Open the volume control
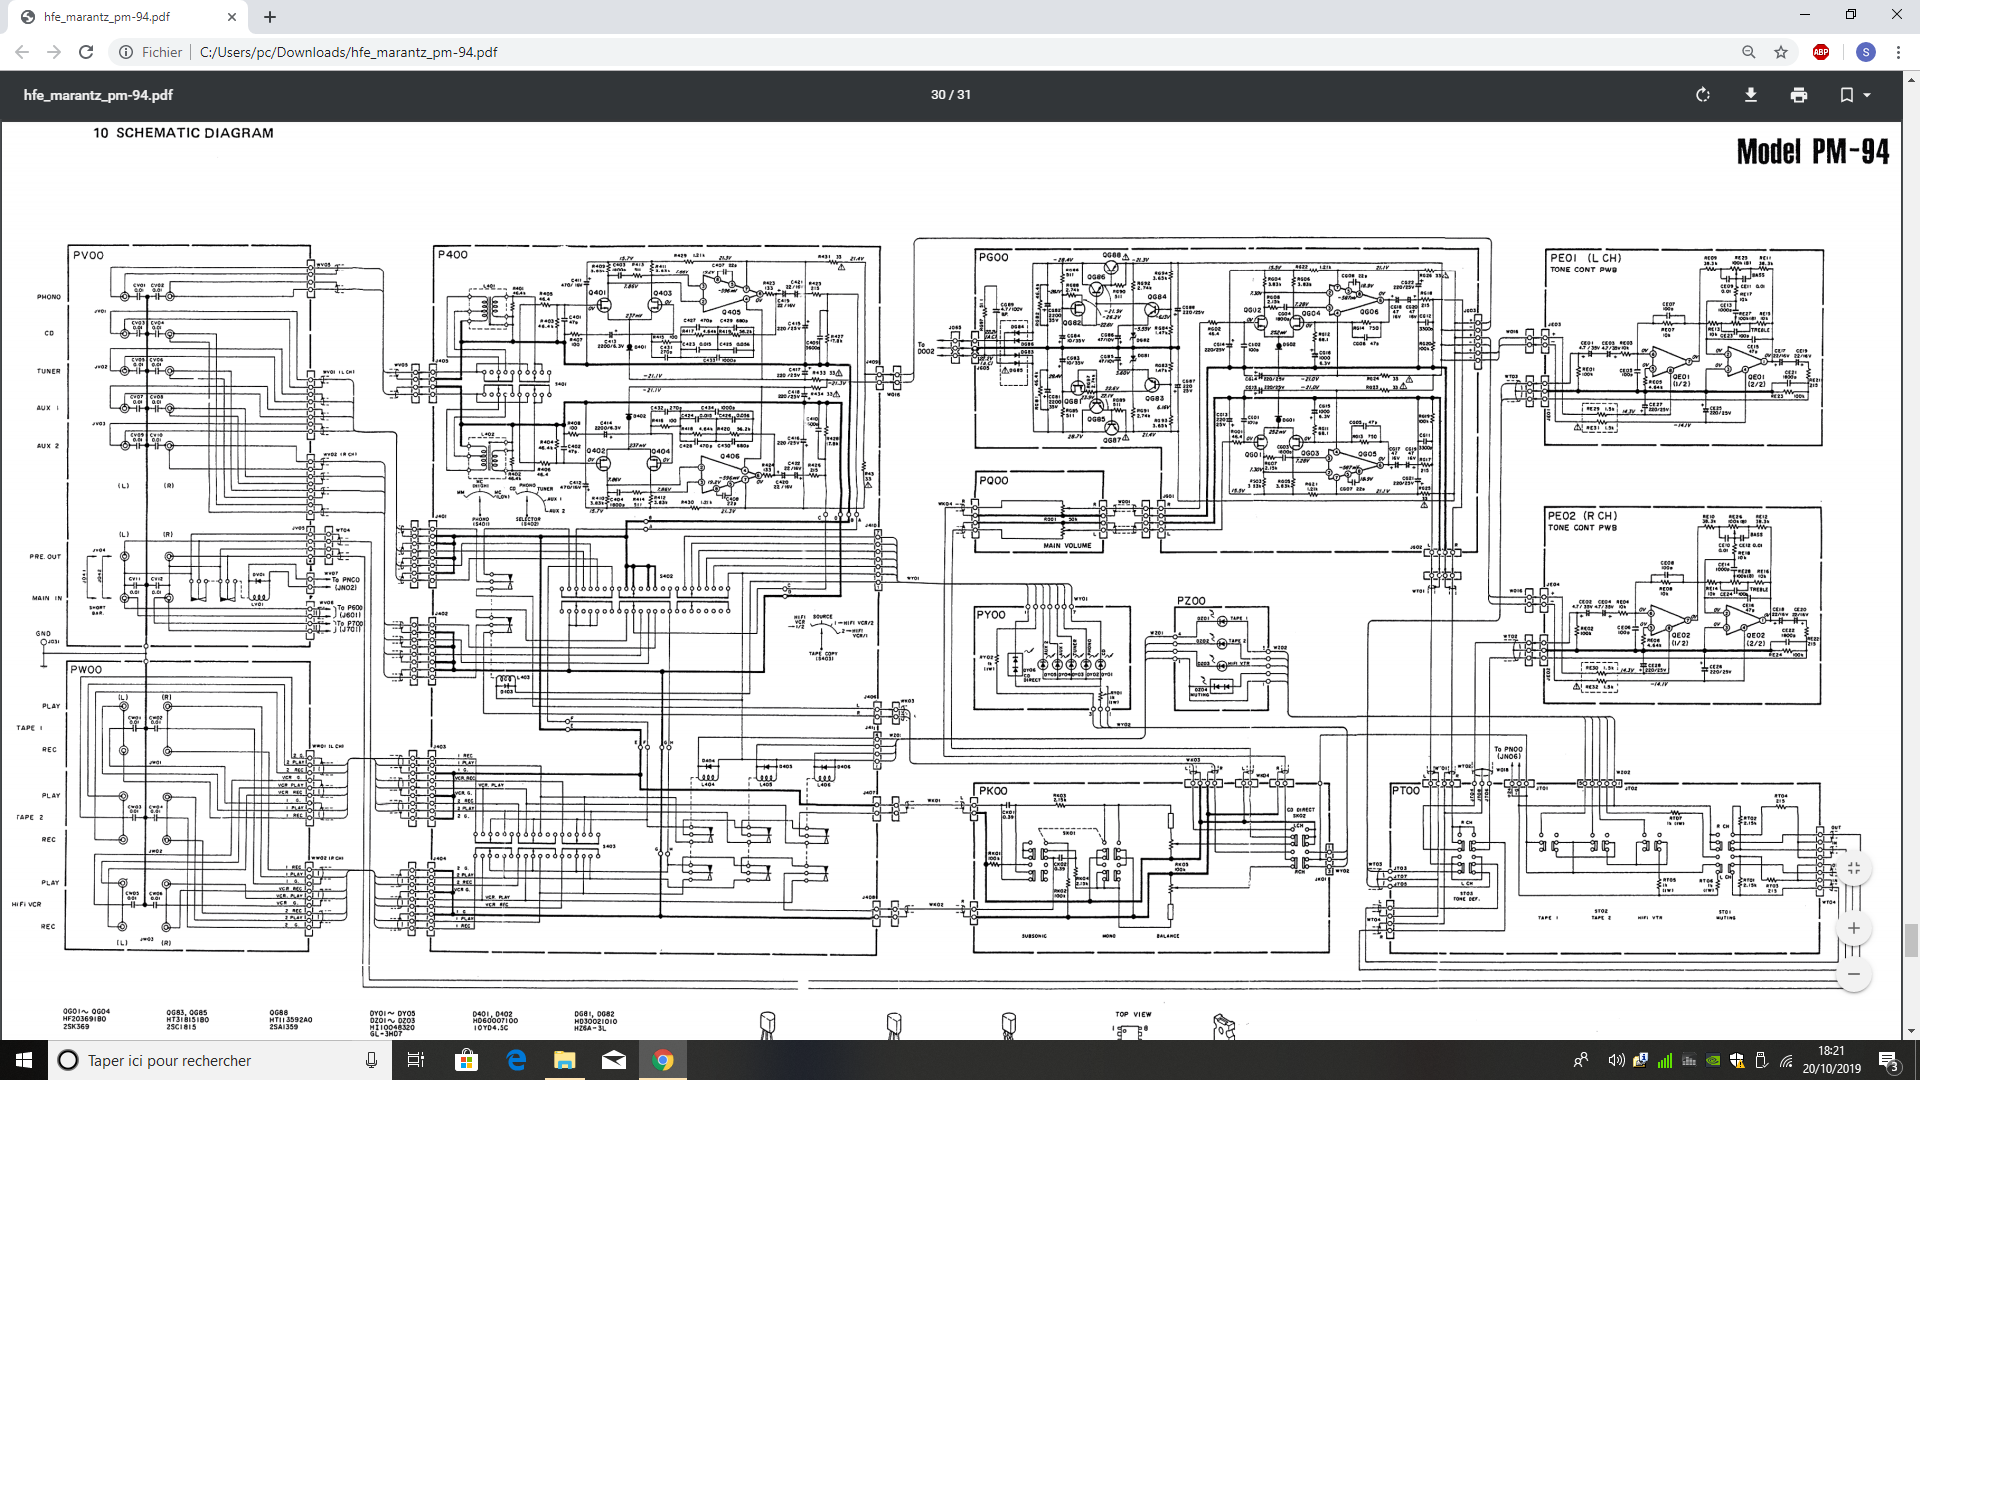This screenshot has width=2000, height=1500. tap(1615, 1060)
